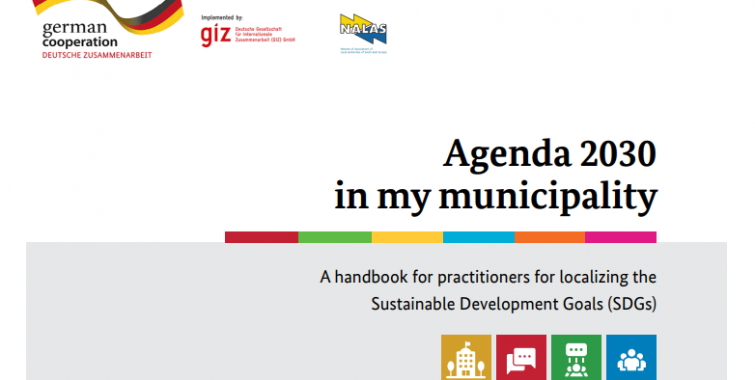Click the German cooperation logo
Viewport: 755px width, 380px height.
point(108,29)
